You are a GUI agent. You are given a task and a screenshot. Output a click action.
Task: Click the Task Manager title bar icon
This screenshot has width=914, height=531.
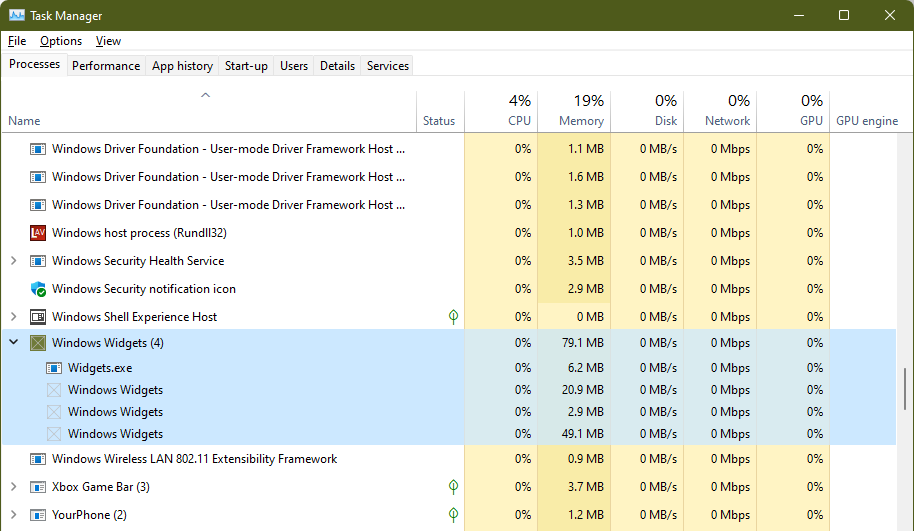(x=16, y=15)
